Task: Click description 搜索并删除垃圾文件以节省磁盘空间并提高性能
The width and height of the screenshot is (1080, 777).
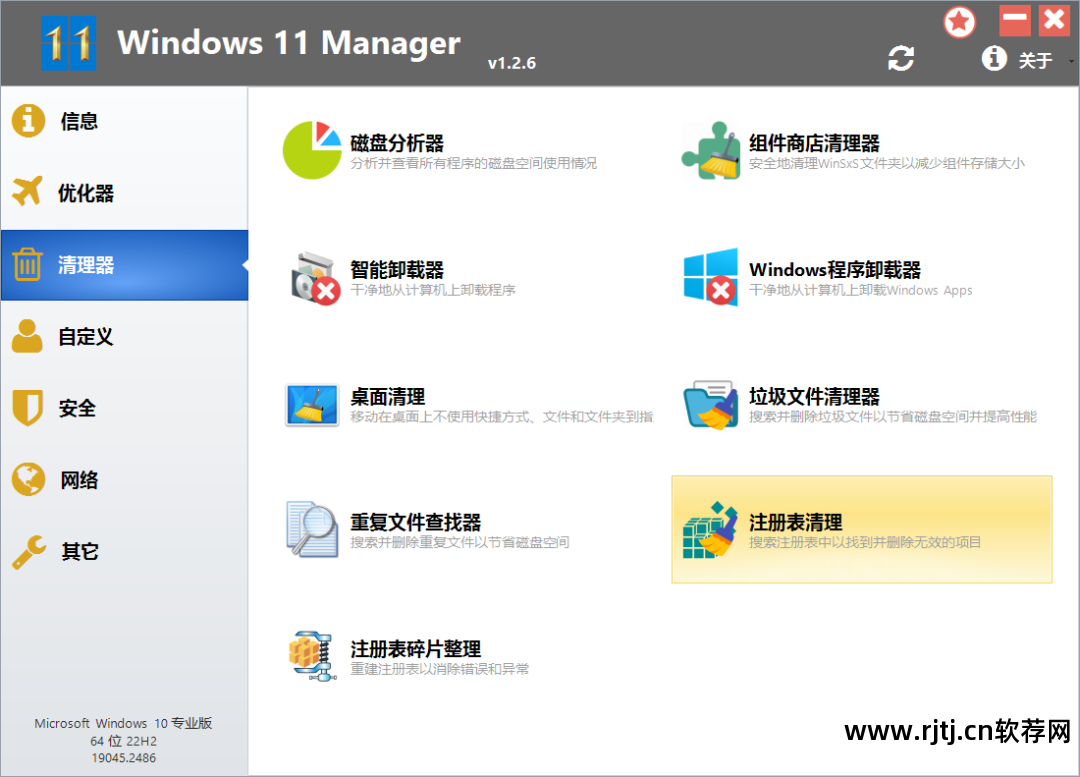Action: tap(893, 417)
